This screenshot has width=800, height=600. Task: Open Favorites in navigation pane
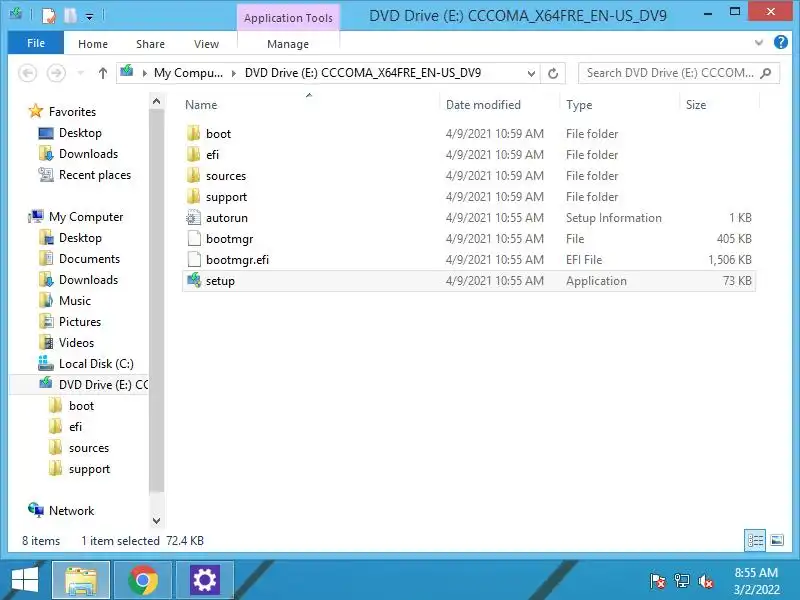click(x=72, y=112)
